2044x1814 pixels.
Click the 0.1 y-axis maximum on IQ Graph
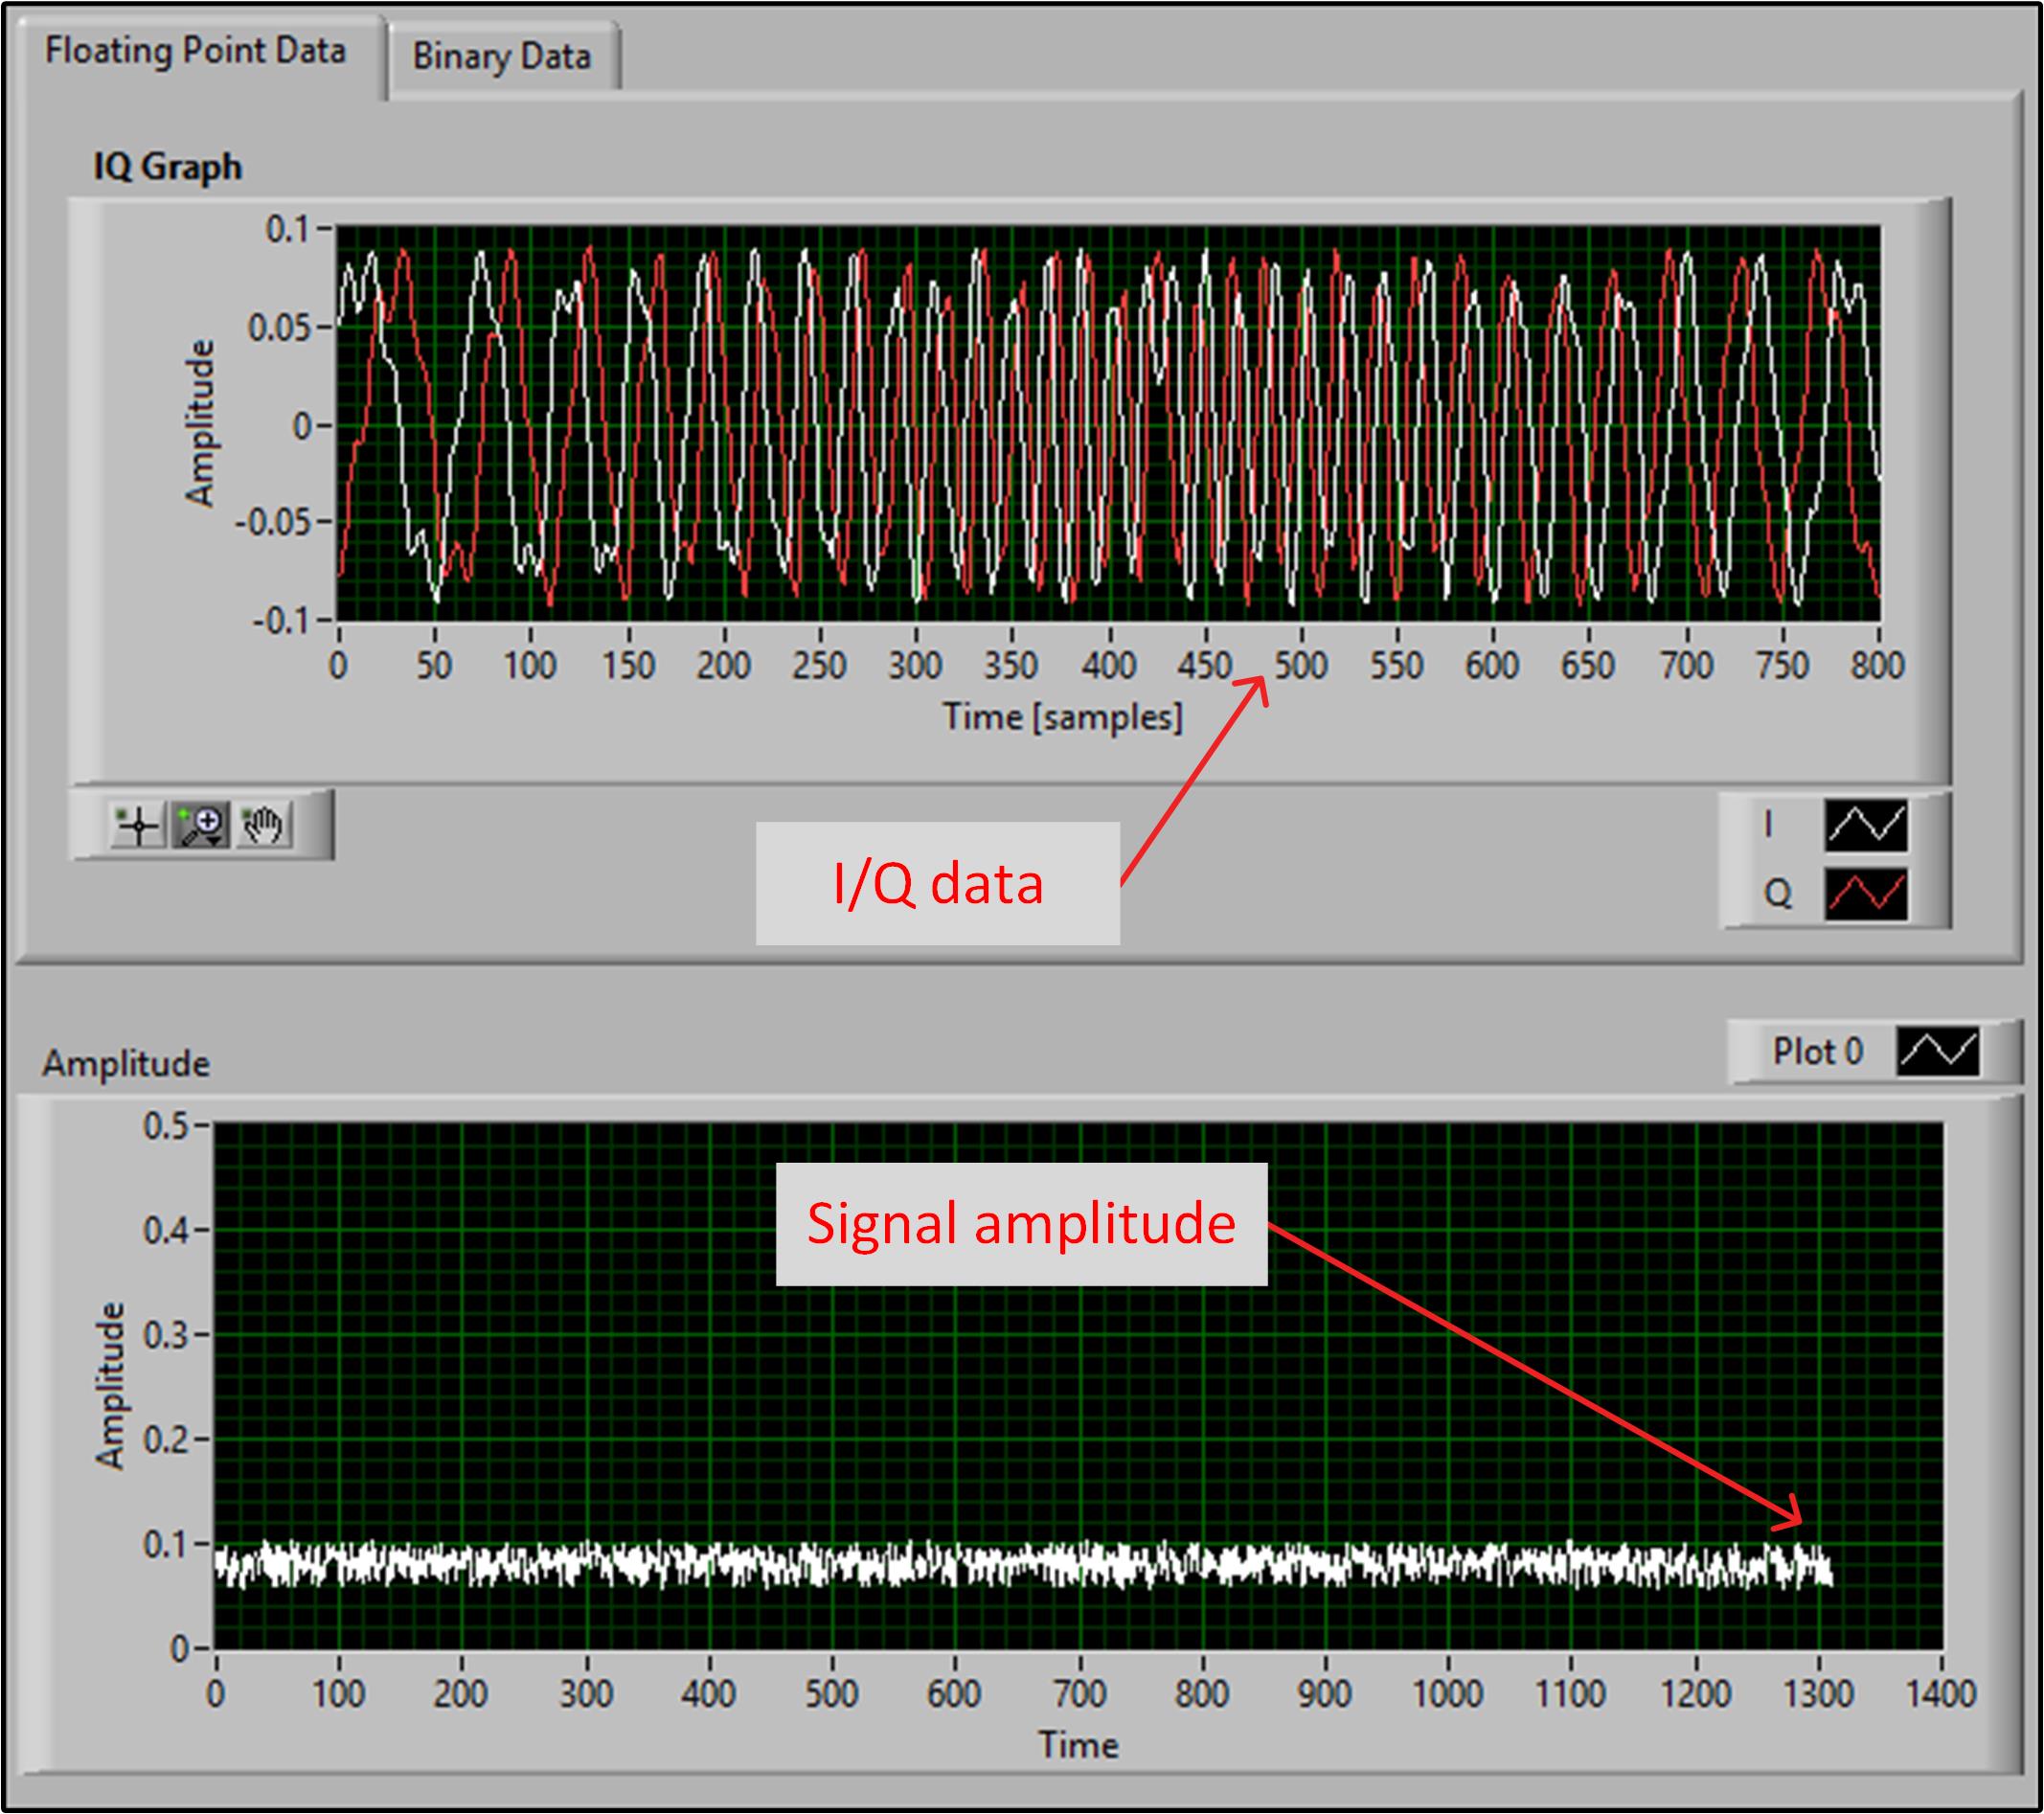click(287, 230)
